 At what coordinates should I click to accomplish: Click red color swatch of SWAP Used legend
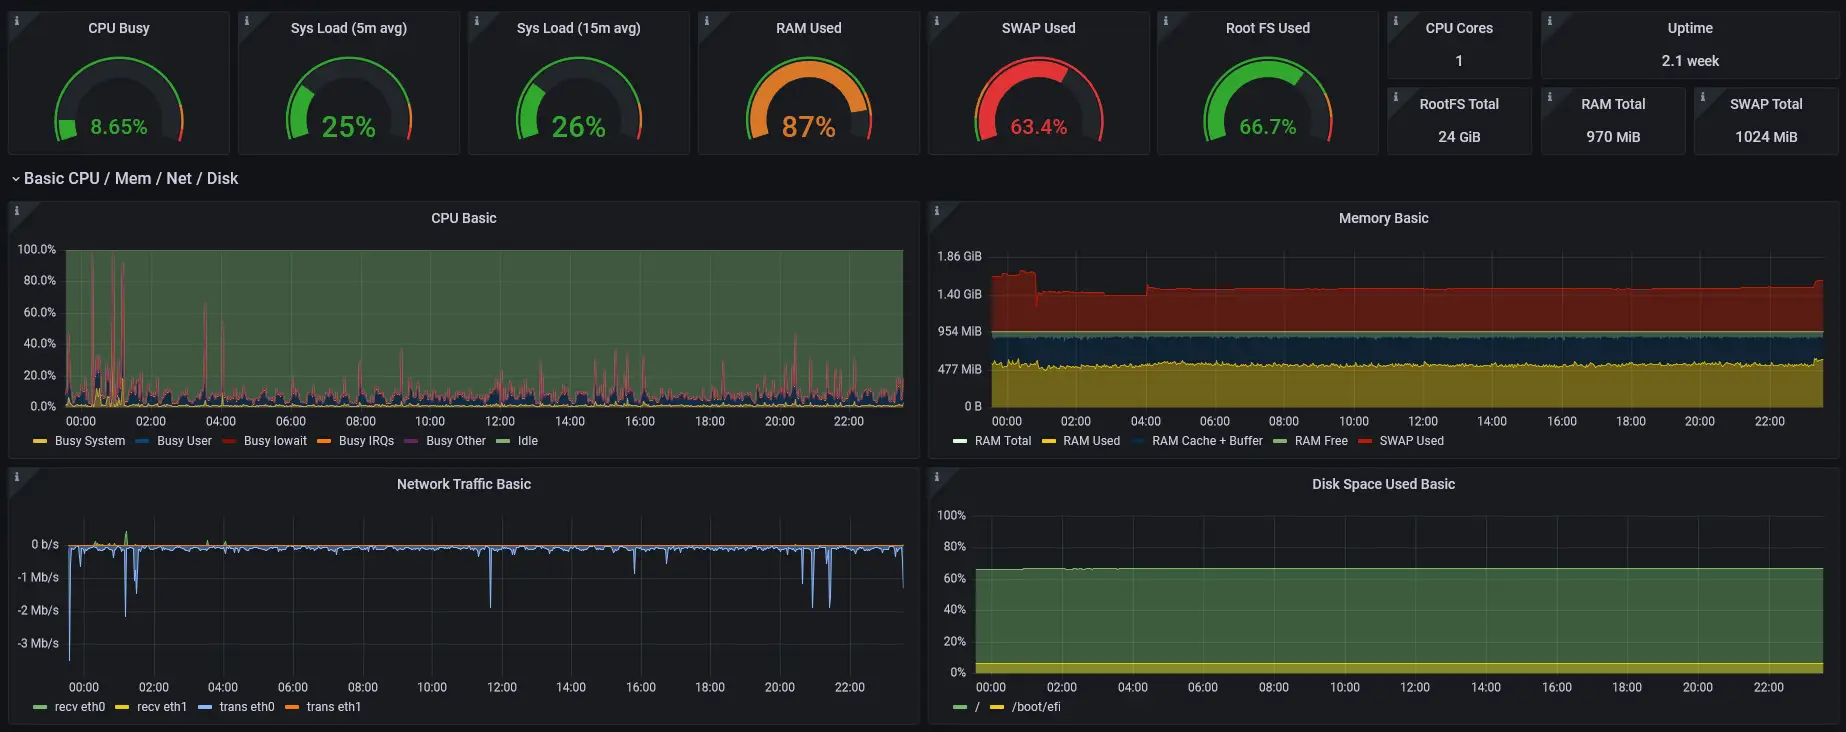coord(1365,441)
